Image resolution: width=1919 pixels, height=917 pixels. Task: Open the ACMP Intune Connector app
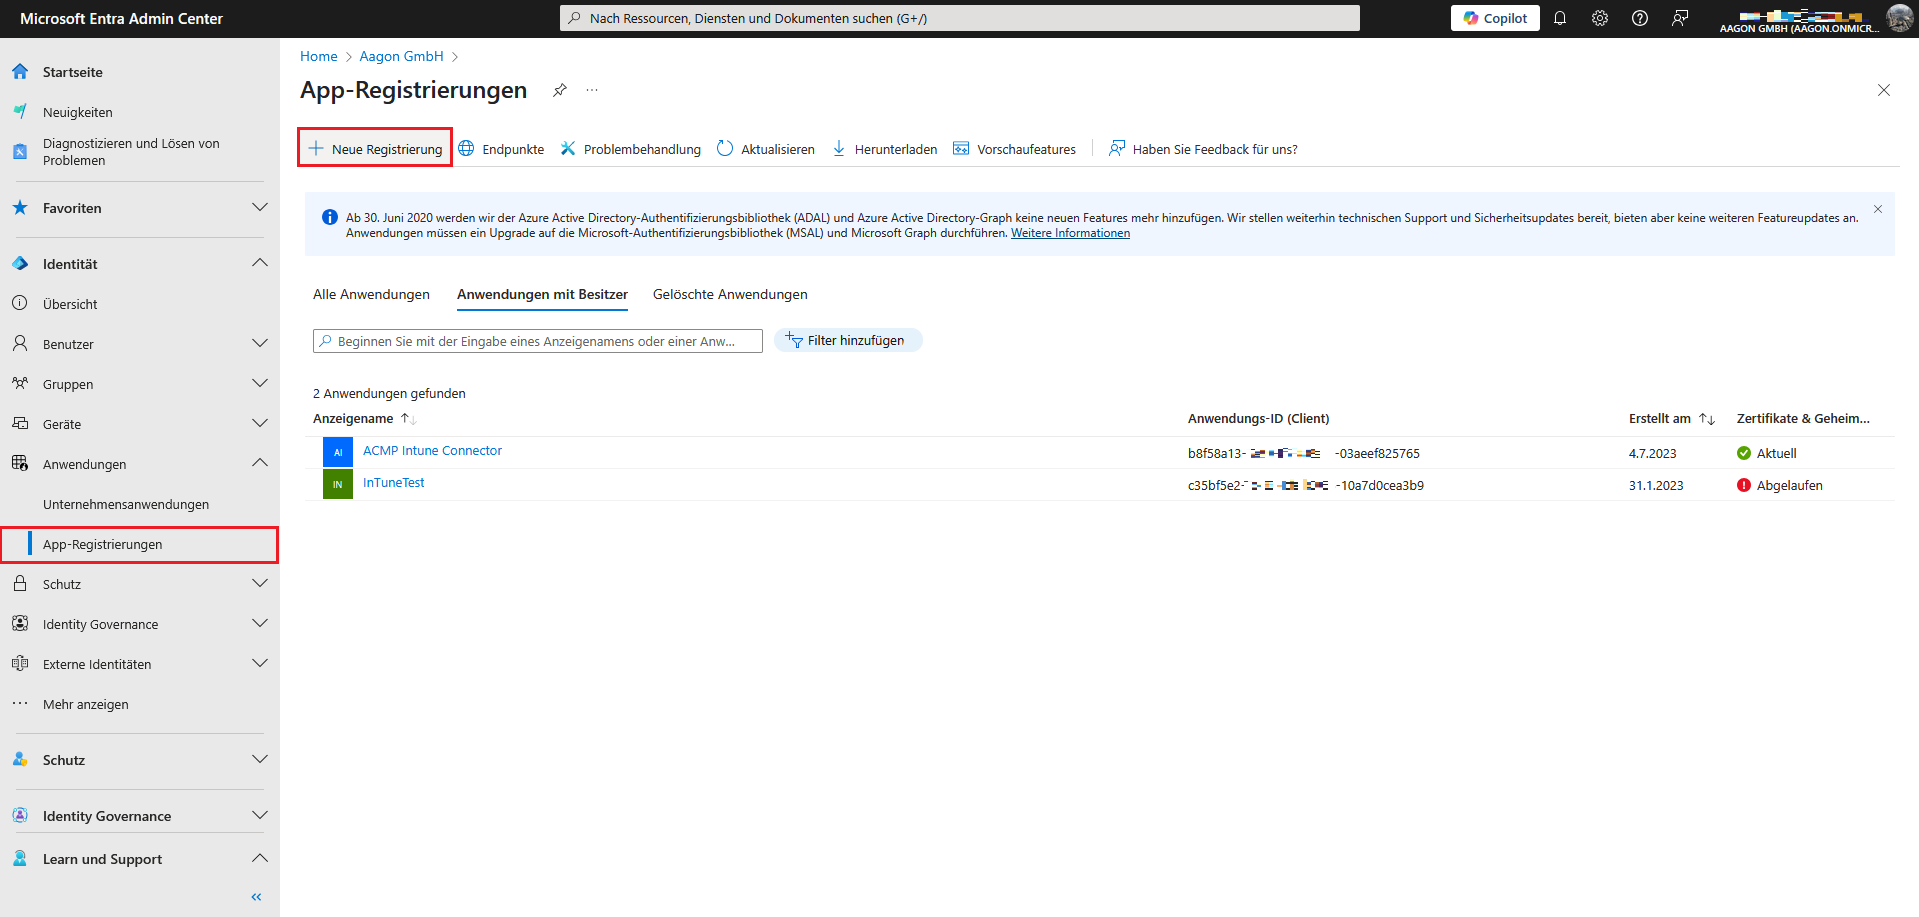432,451
